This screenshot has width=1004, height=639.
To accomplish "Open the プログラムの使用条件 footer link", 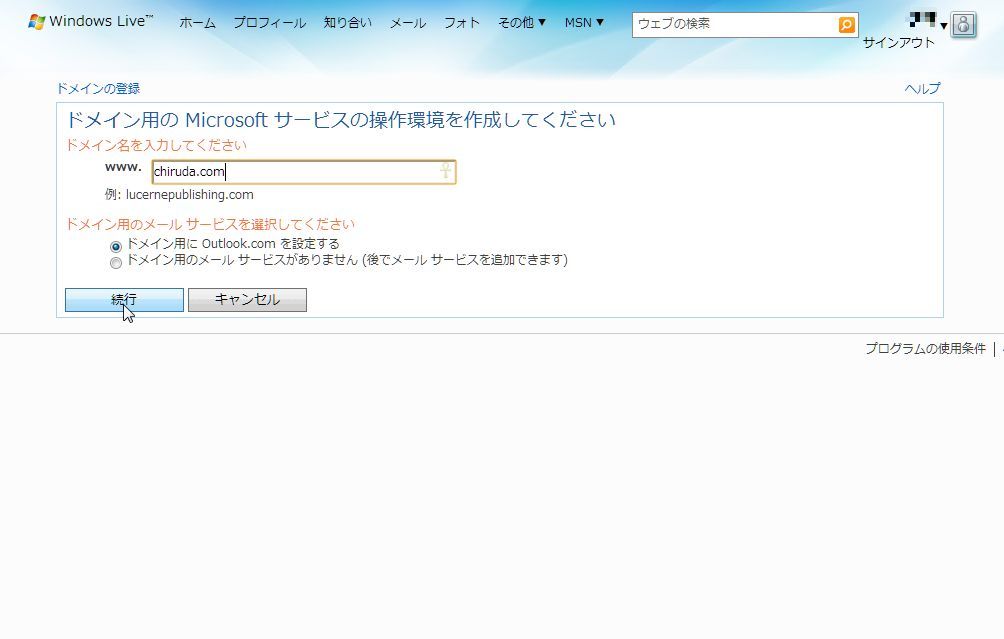I will 925,348.
